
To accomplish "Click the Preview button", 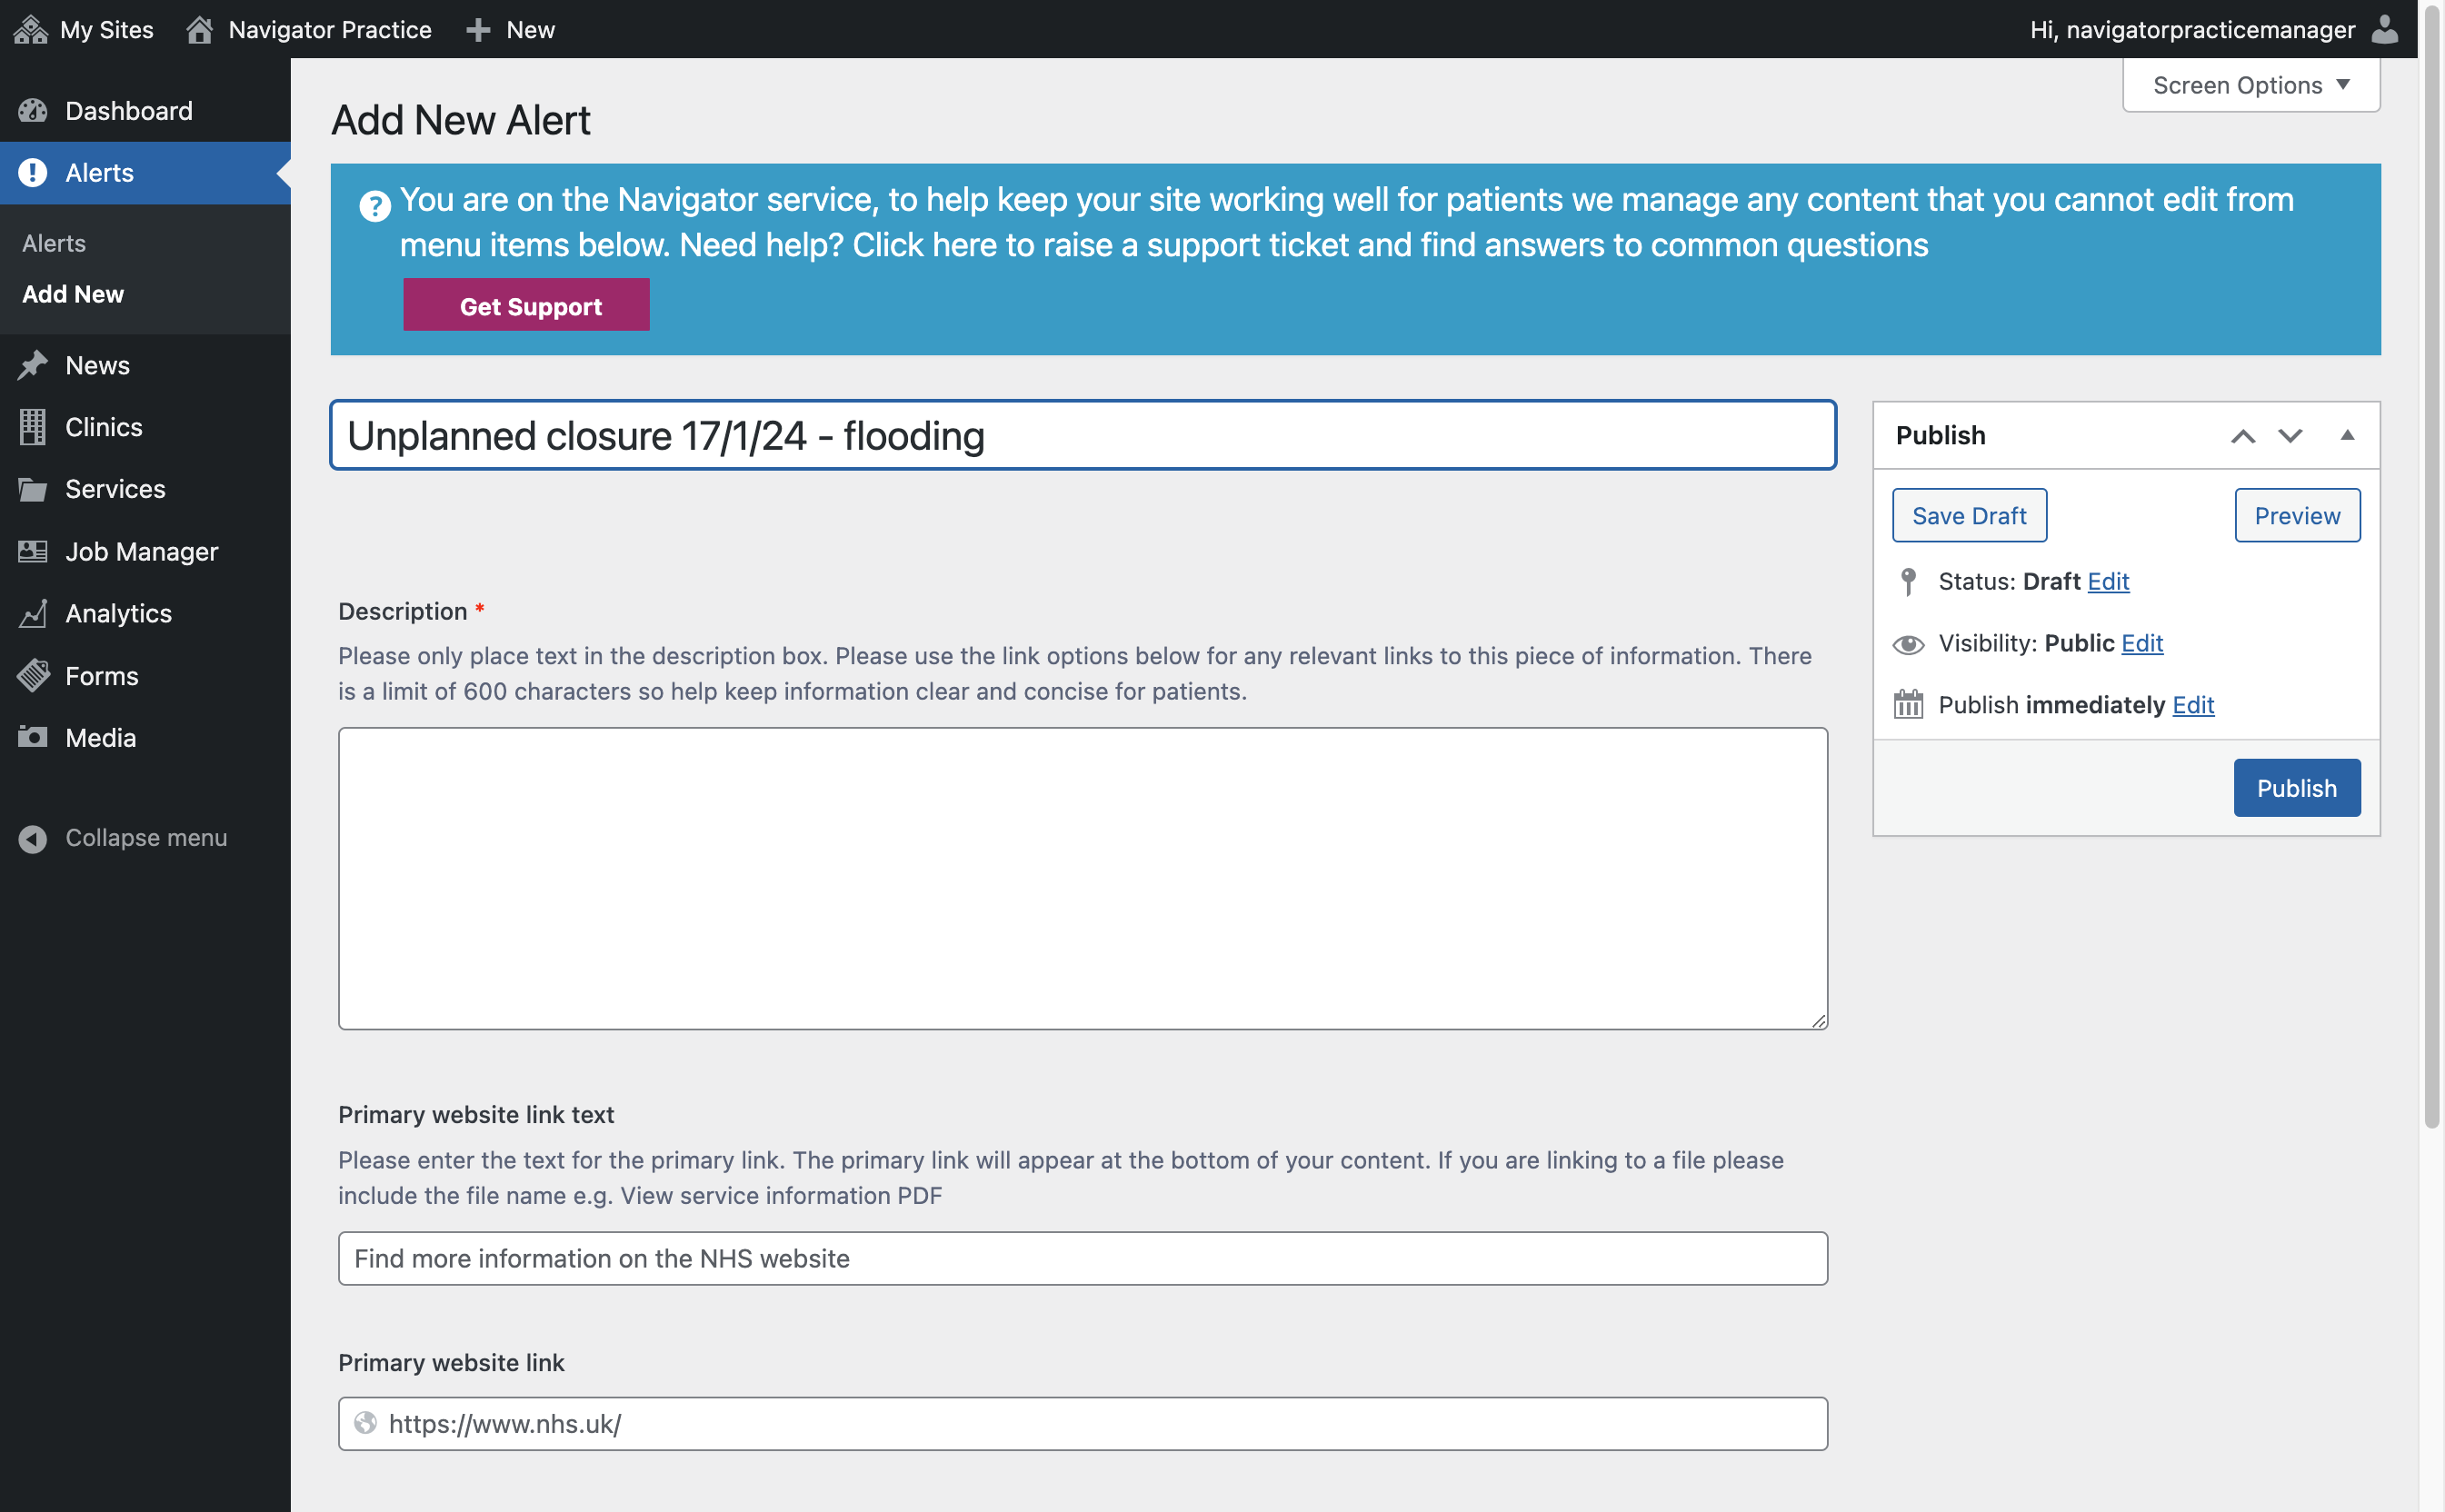I will [x=2297, y=515].
